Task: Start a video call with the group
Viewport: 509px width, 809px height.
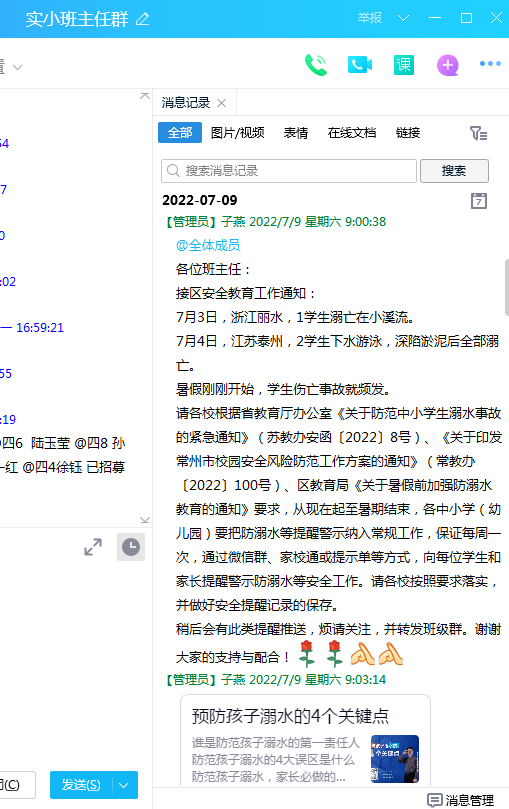Action: click(360, 65)
